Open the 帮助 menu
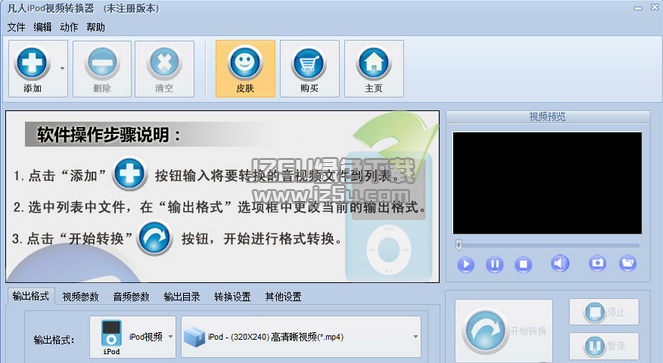The width and height of the screenshot is (663, 363). [96, 27]
